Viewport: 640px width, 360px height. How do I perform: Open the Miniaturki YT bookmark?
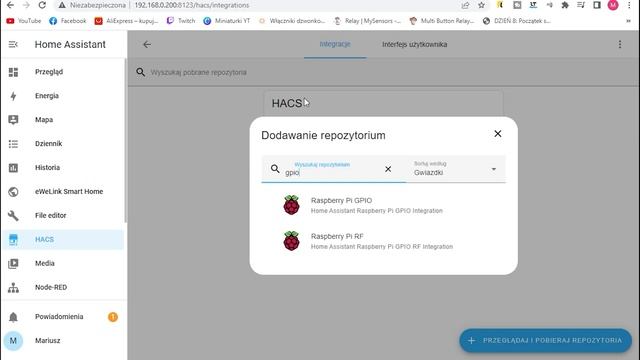[227, 21]
